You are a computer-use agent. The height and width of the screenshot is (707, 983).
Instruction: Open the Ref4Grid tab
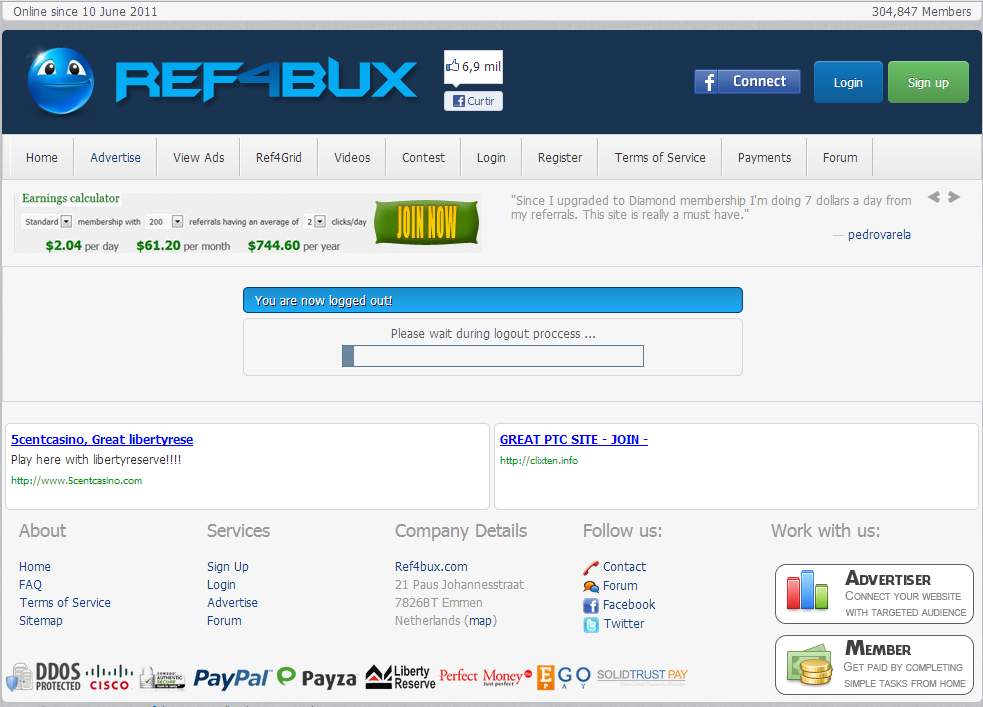[x=278, y=157]
